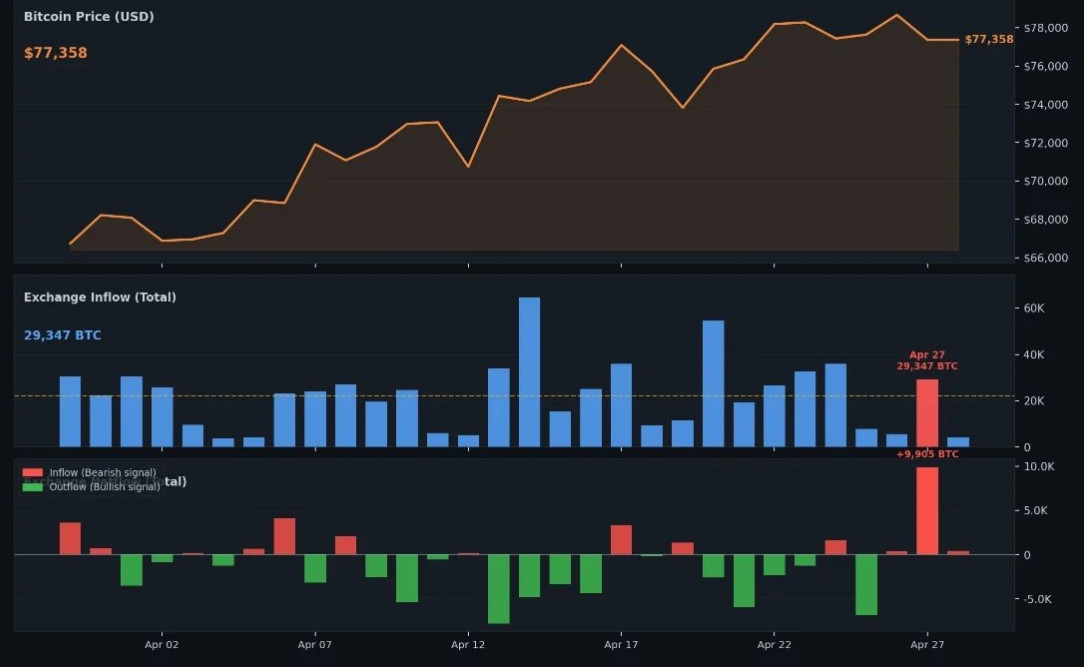The width and height of the screenshot is (1084, 667).
Task: Click the $68,000 price axis label
Action: pyautogui.click(x=1045, y=220)
